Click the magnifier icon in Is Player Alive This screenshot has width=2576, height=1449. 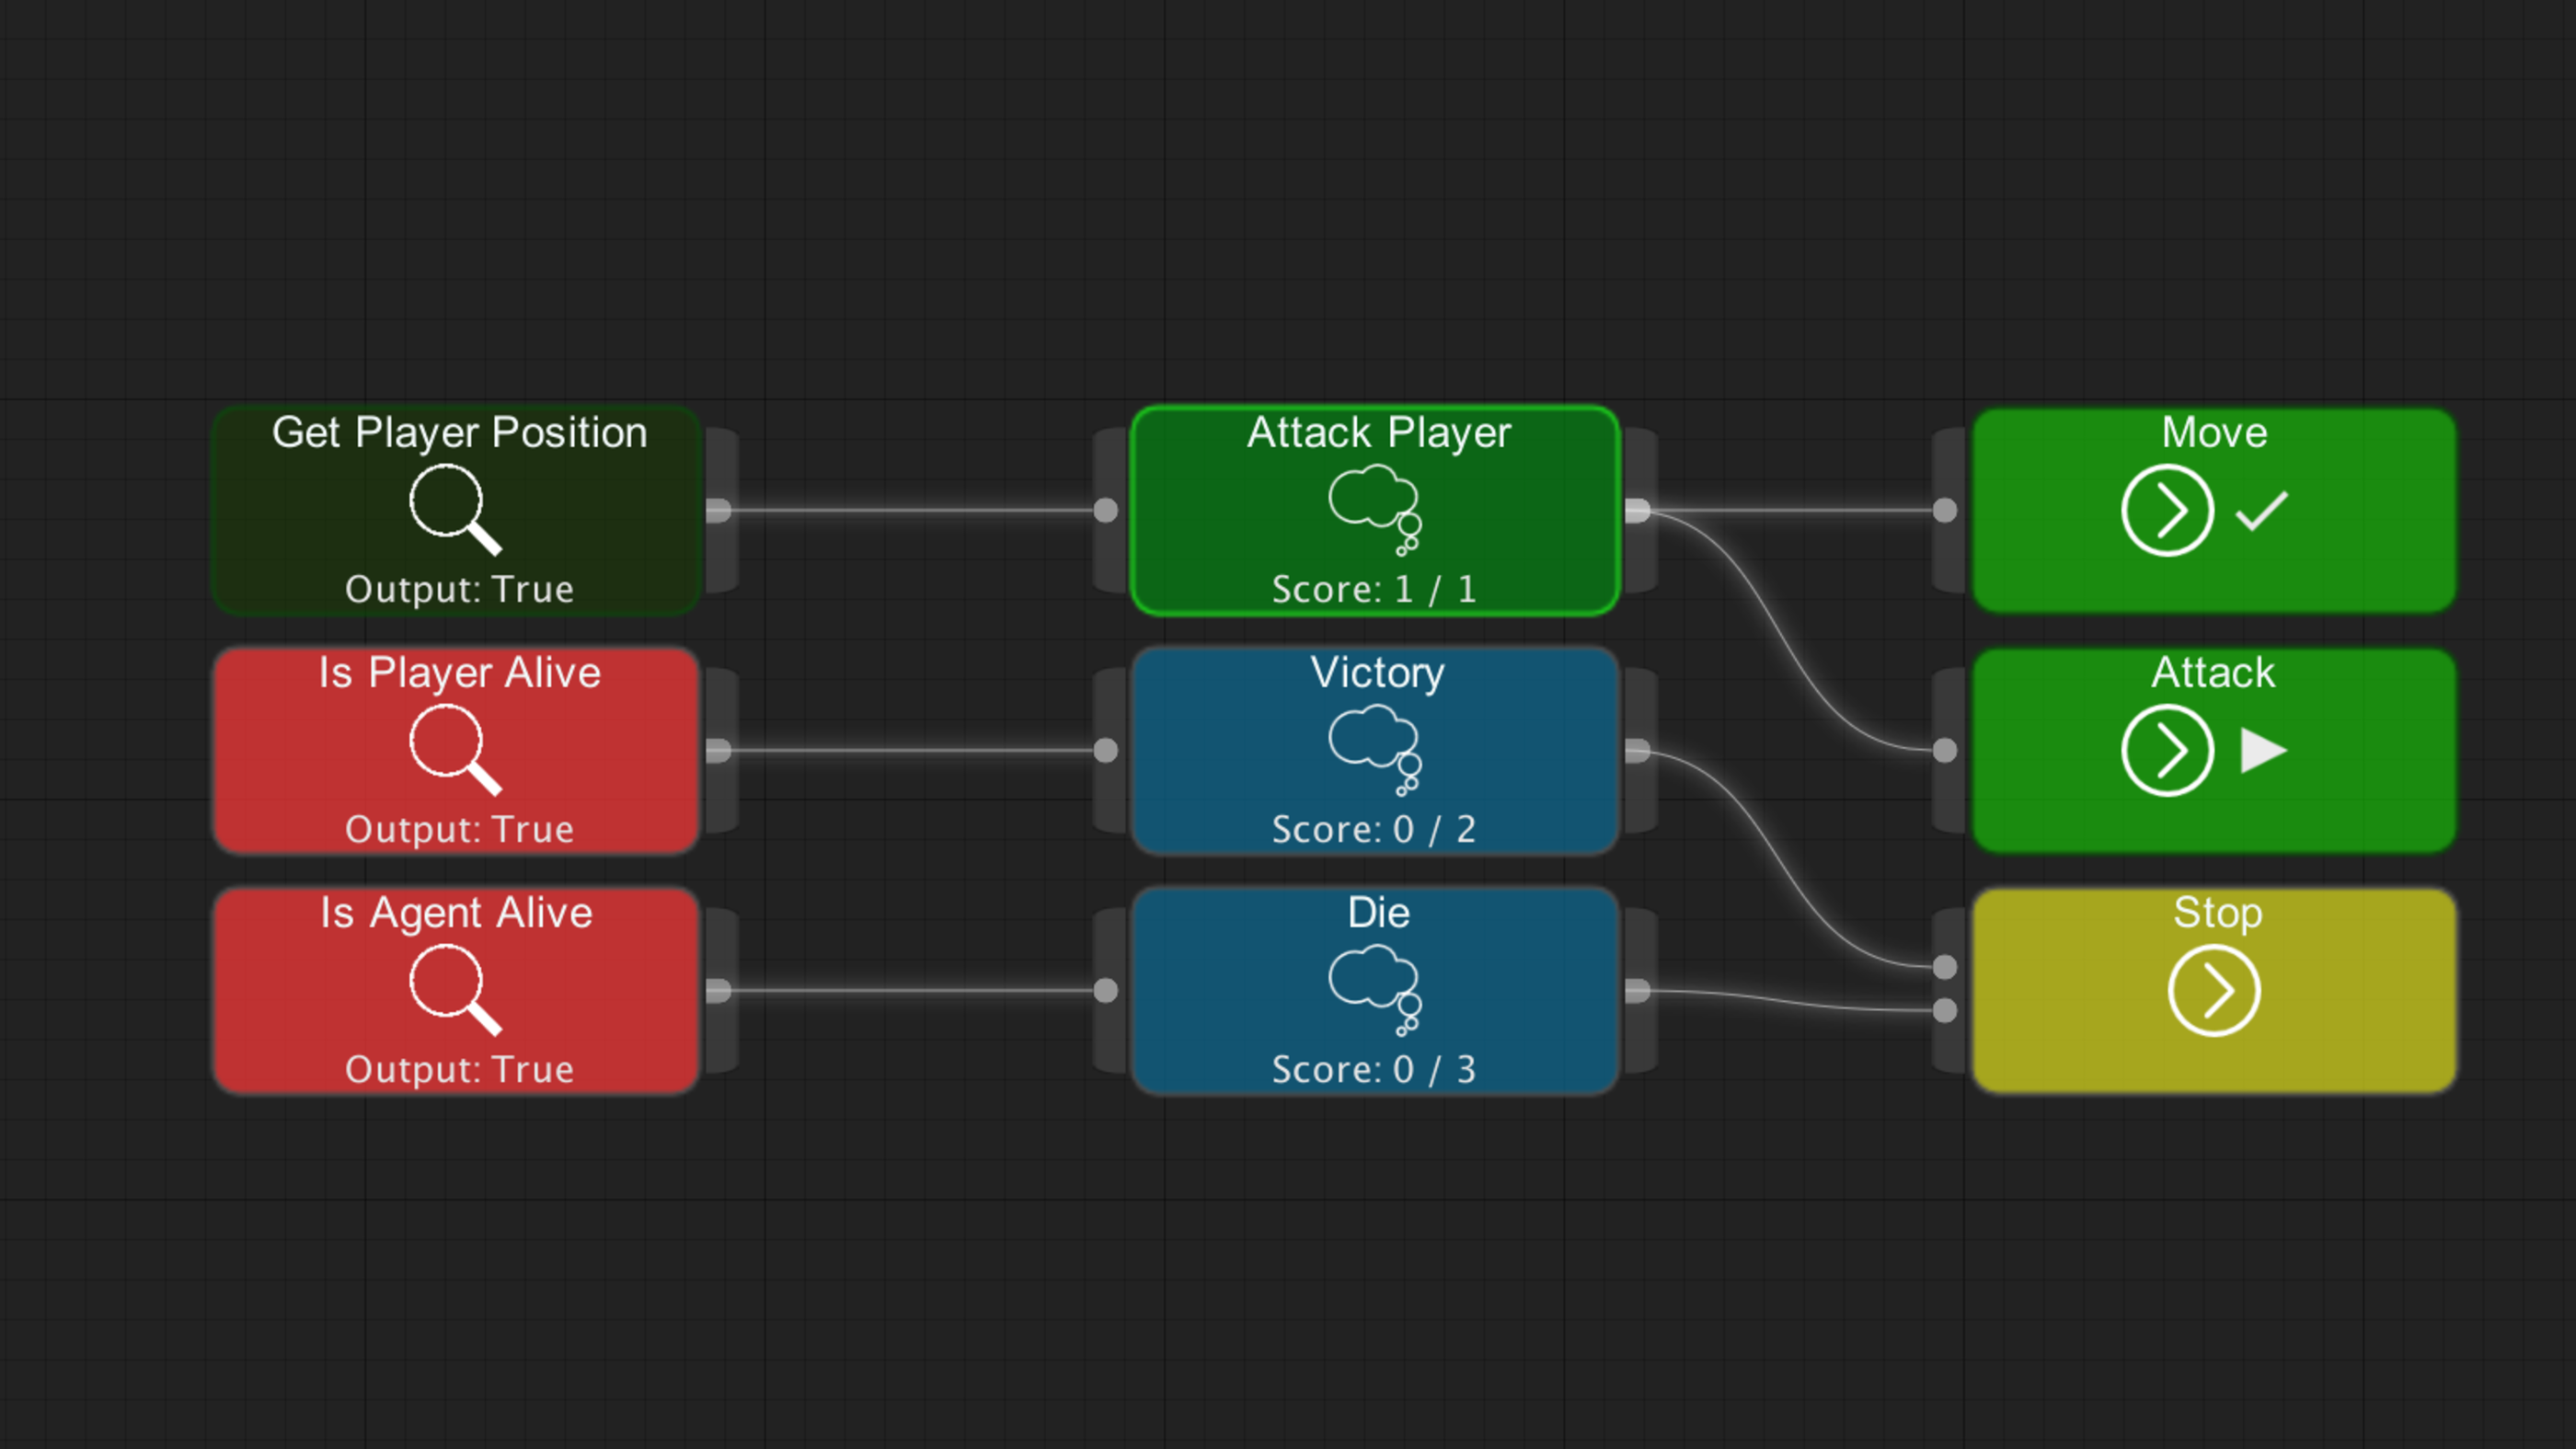[454, 748]
